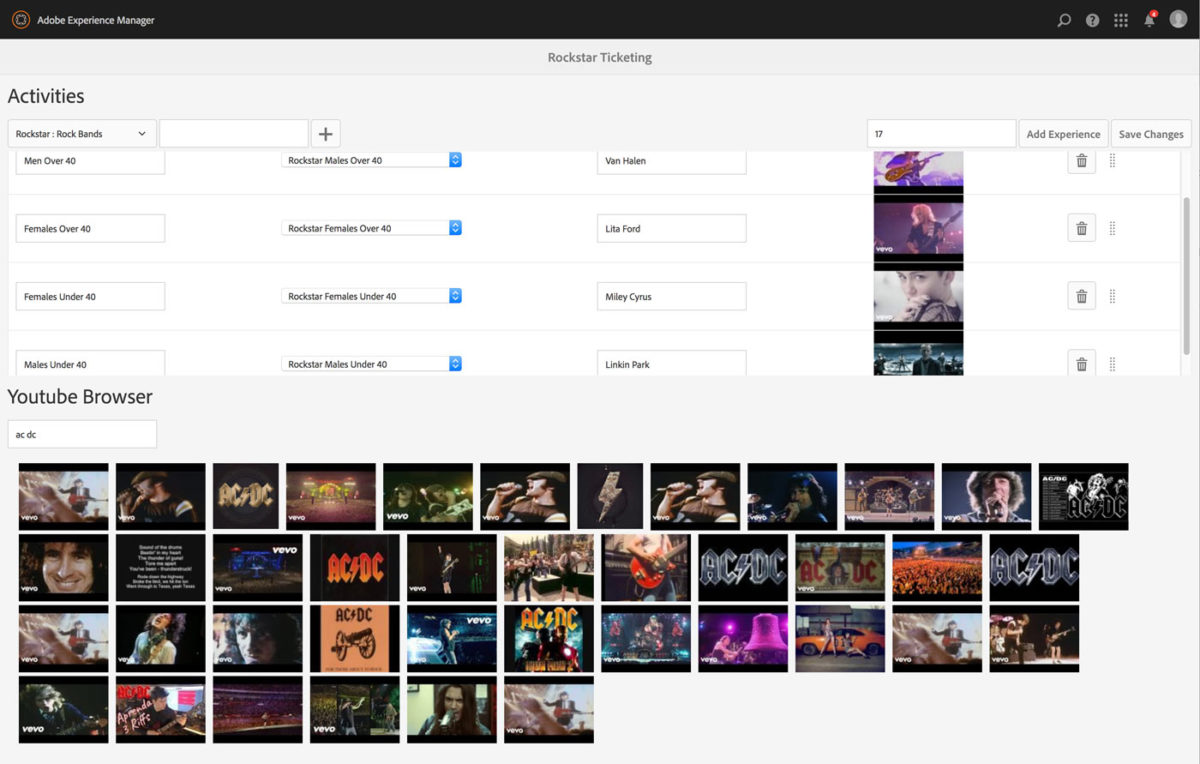Select the orange car thumbnail
This screenshot has height=764, width=1200.
[840, 638]
